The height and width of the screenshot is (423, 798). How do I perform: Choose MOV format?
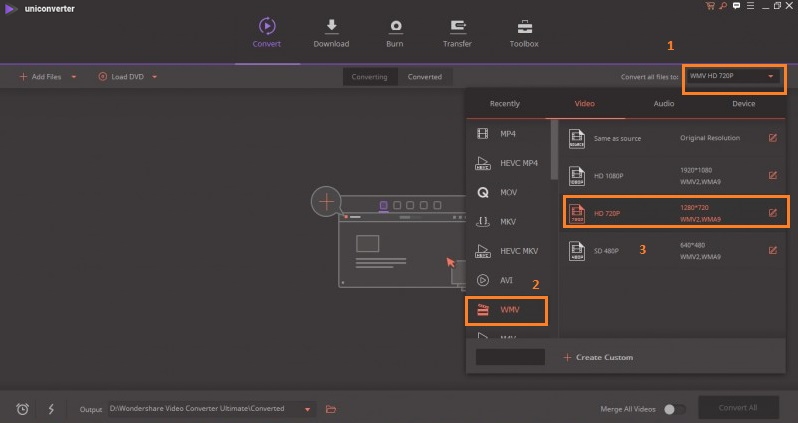[507, 192]
